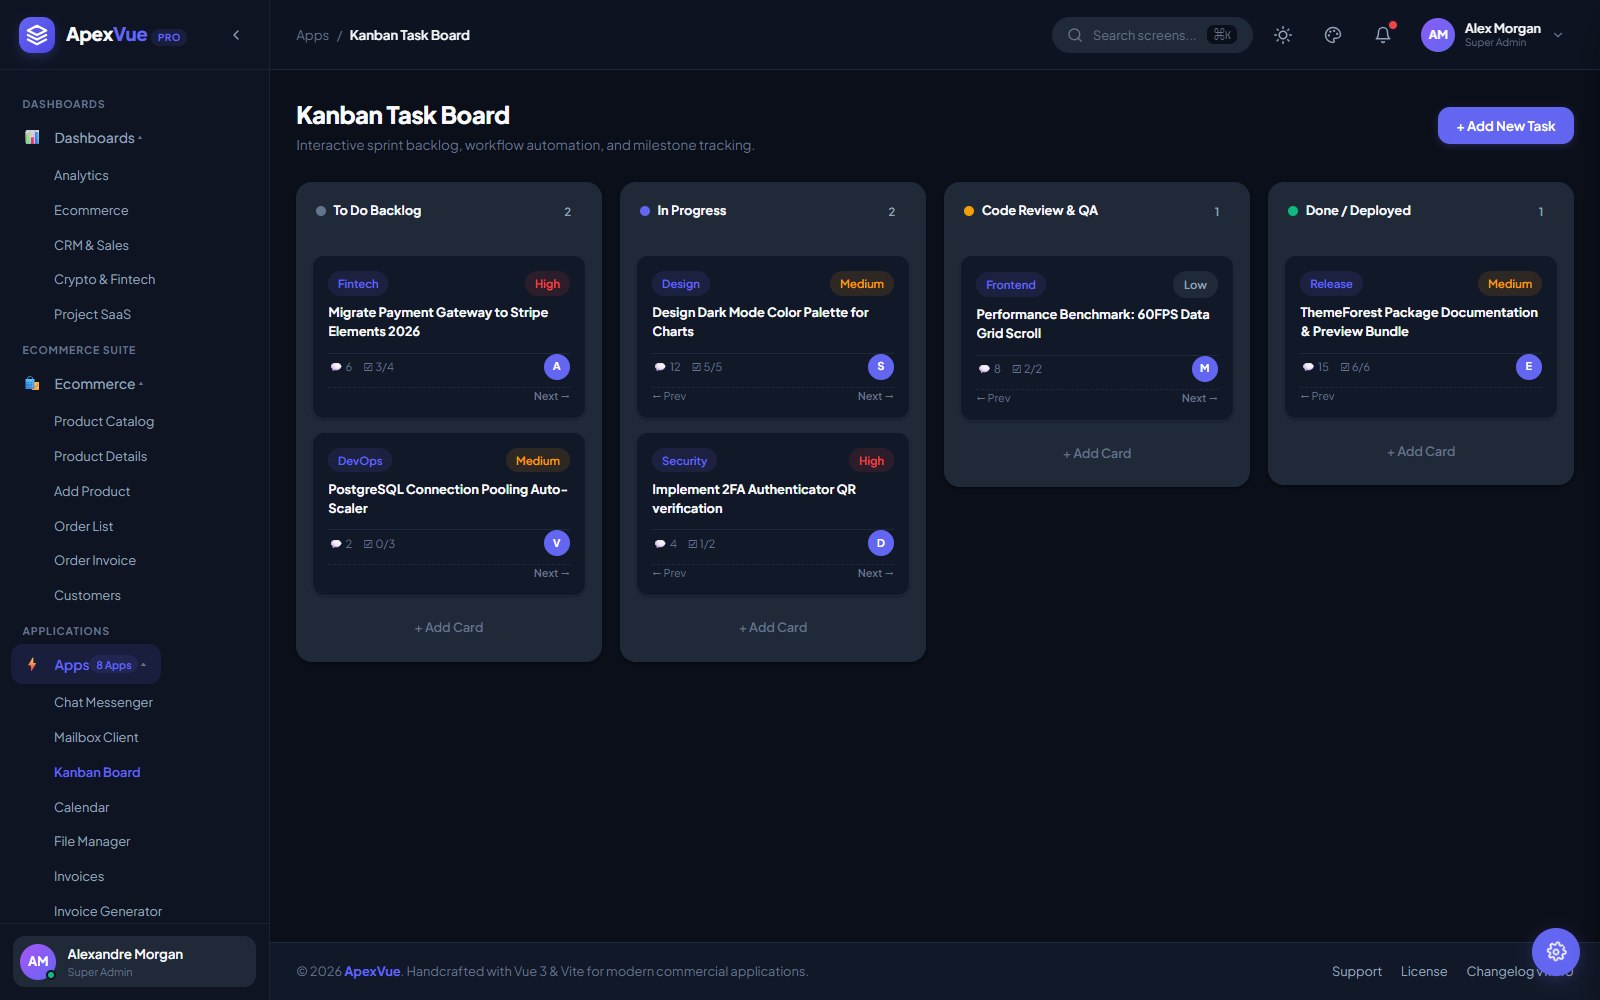Click the search magnifier icon

pos(1075,35)
